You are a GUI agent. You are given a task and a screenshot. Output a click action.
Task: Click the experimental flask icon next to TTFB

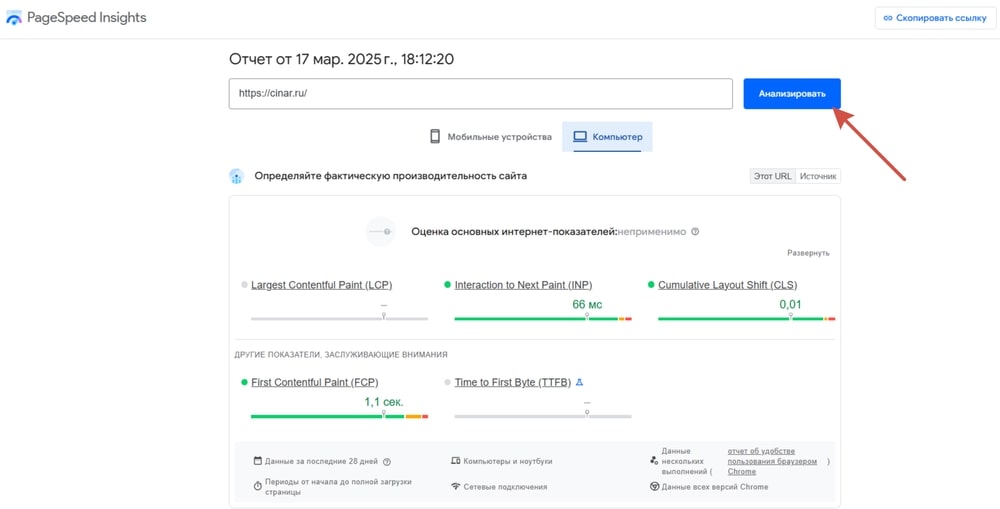579,383
